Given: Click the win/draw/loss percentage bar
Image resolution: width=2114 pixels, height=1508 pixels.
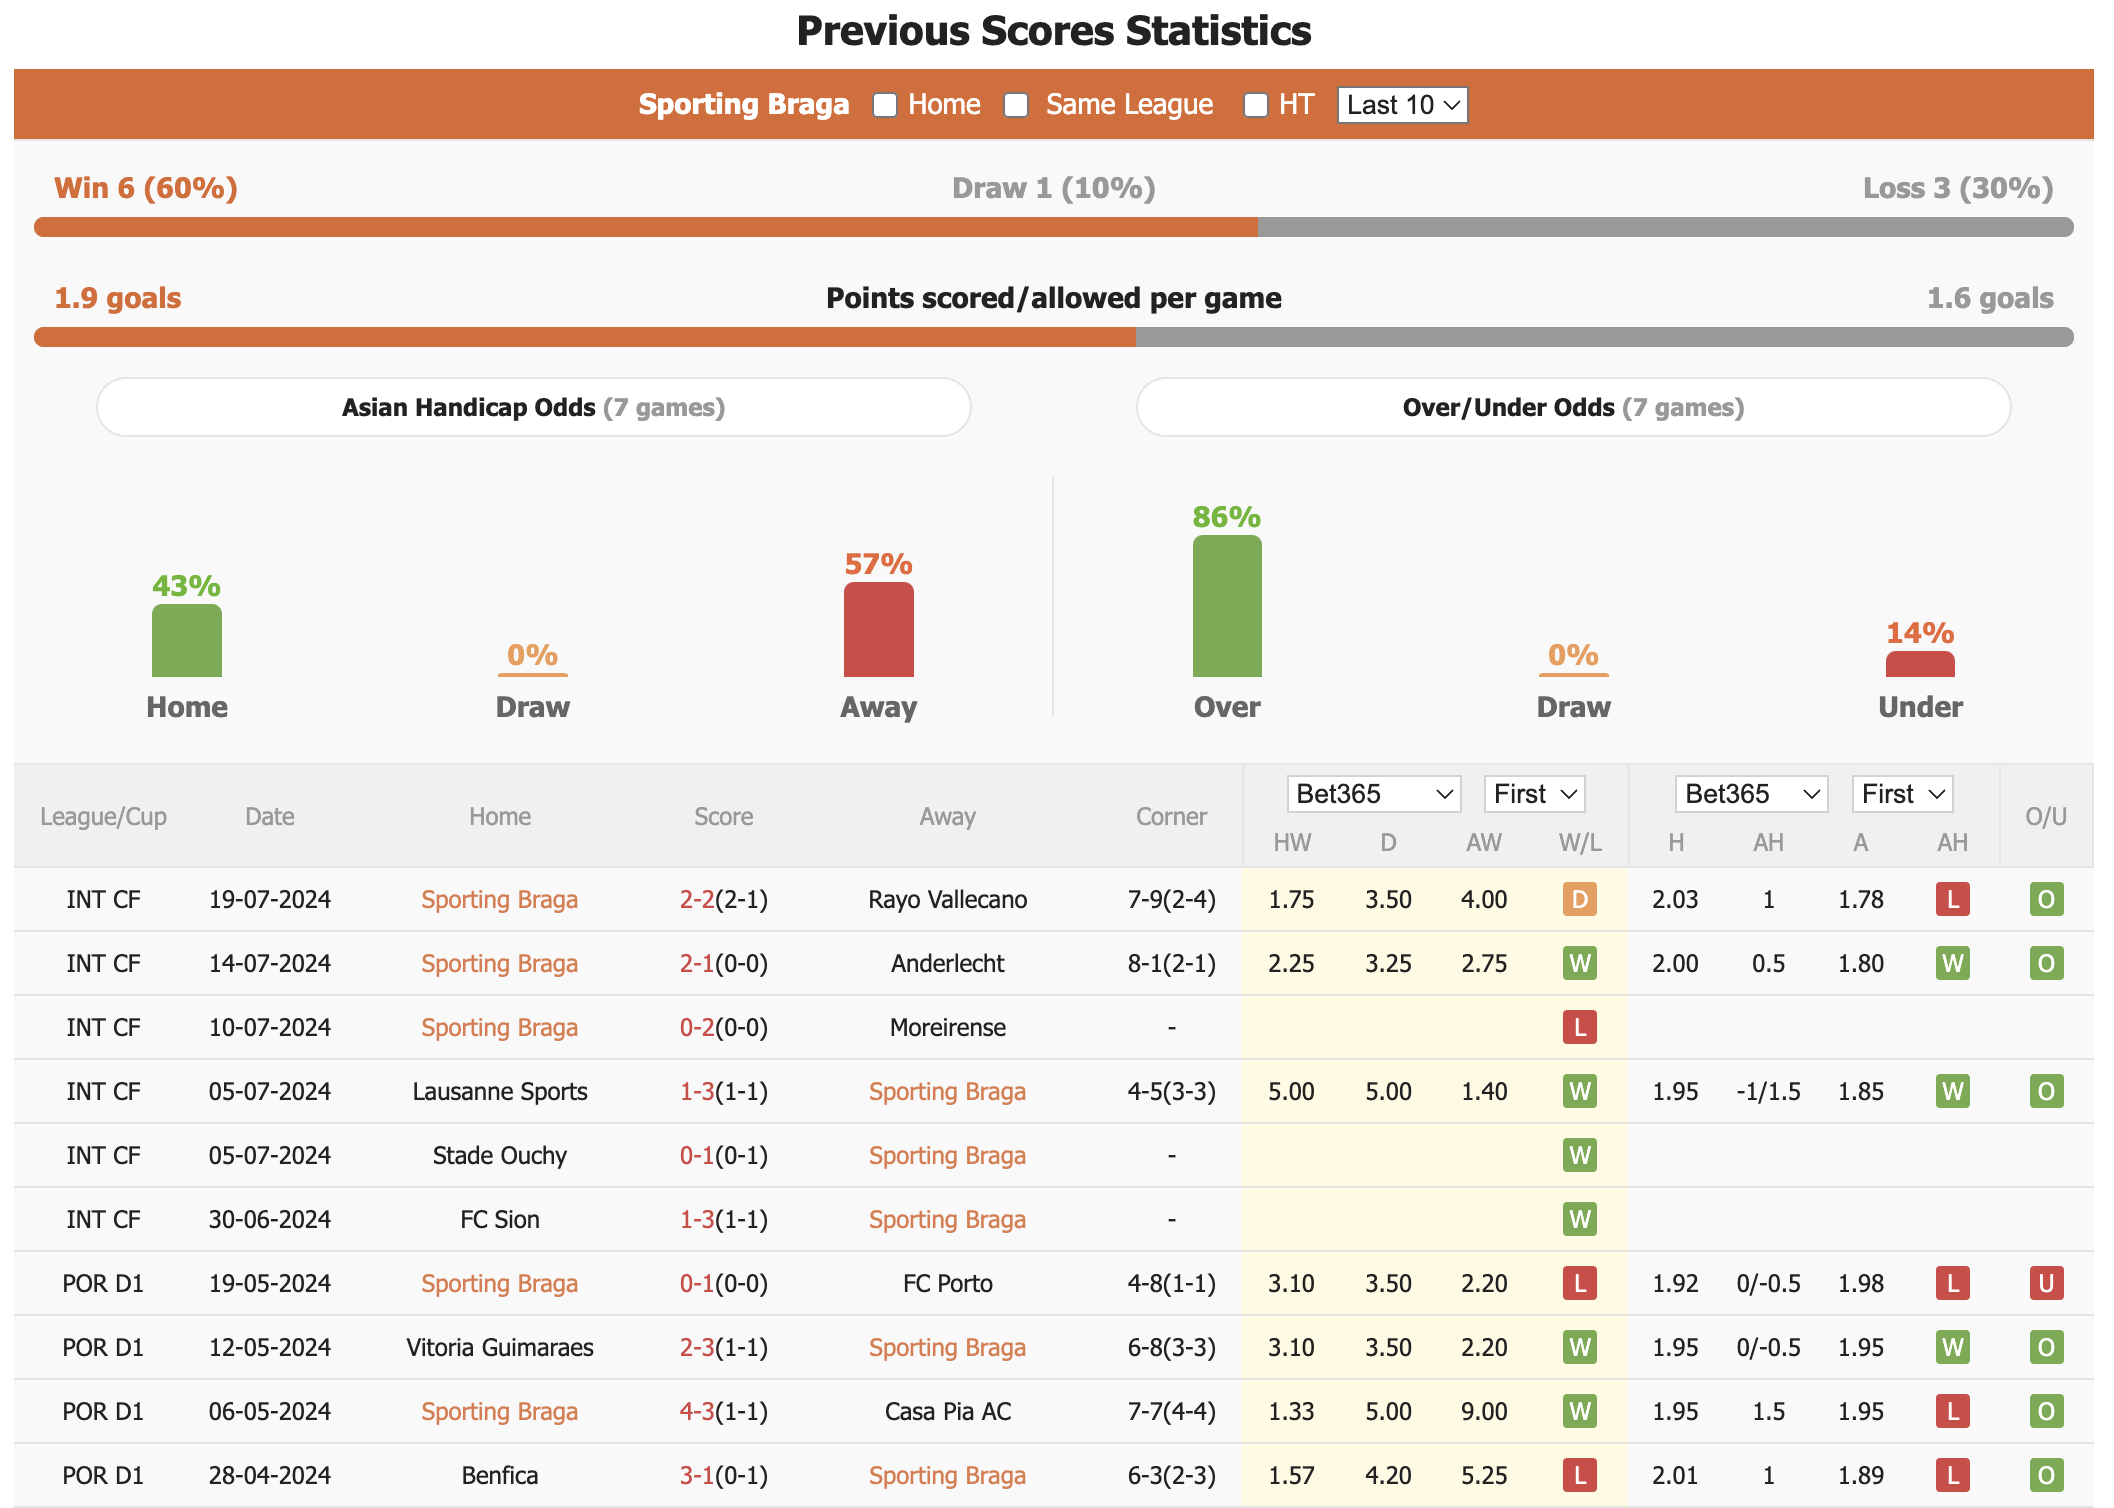Looking at the screenshot, I should pyautogui.click(x=1054, y=227).
